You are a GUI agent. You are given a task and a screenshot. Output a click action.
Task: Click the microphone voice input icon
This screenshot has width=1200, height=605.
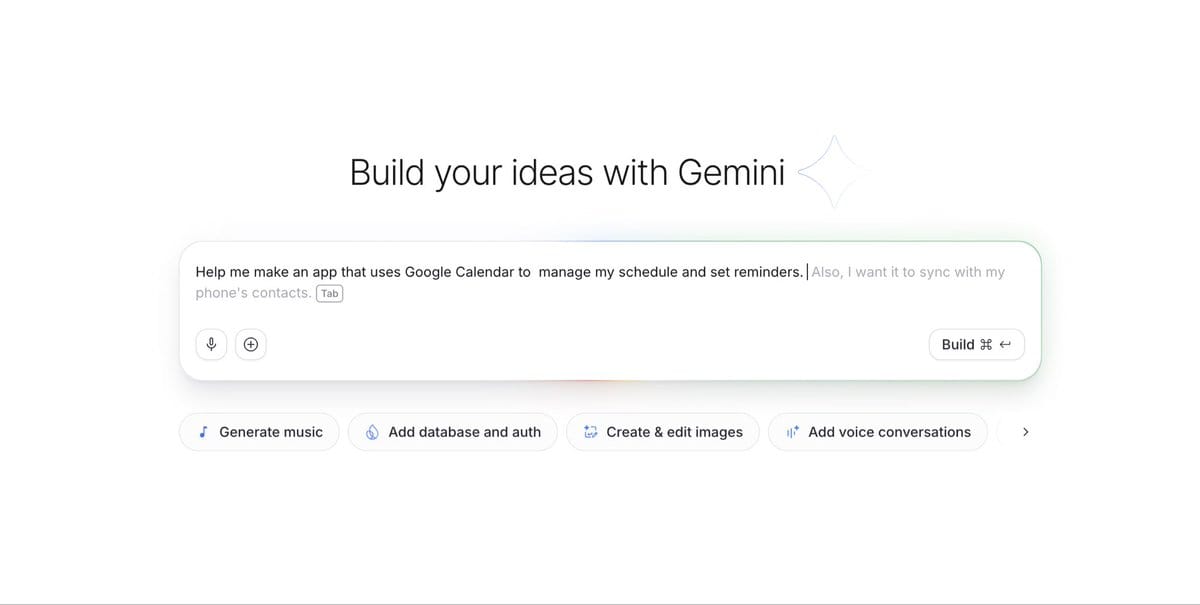[x=211, y=344]
